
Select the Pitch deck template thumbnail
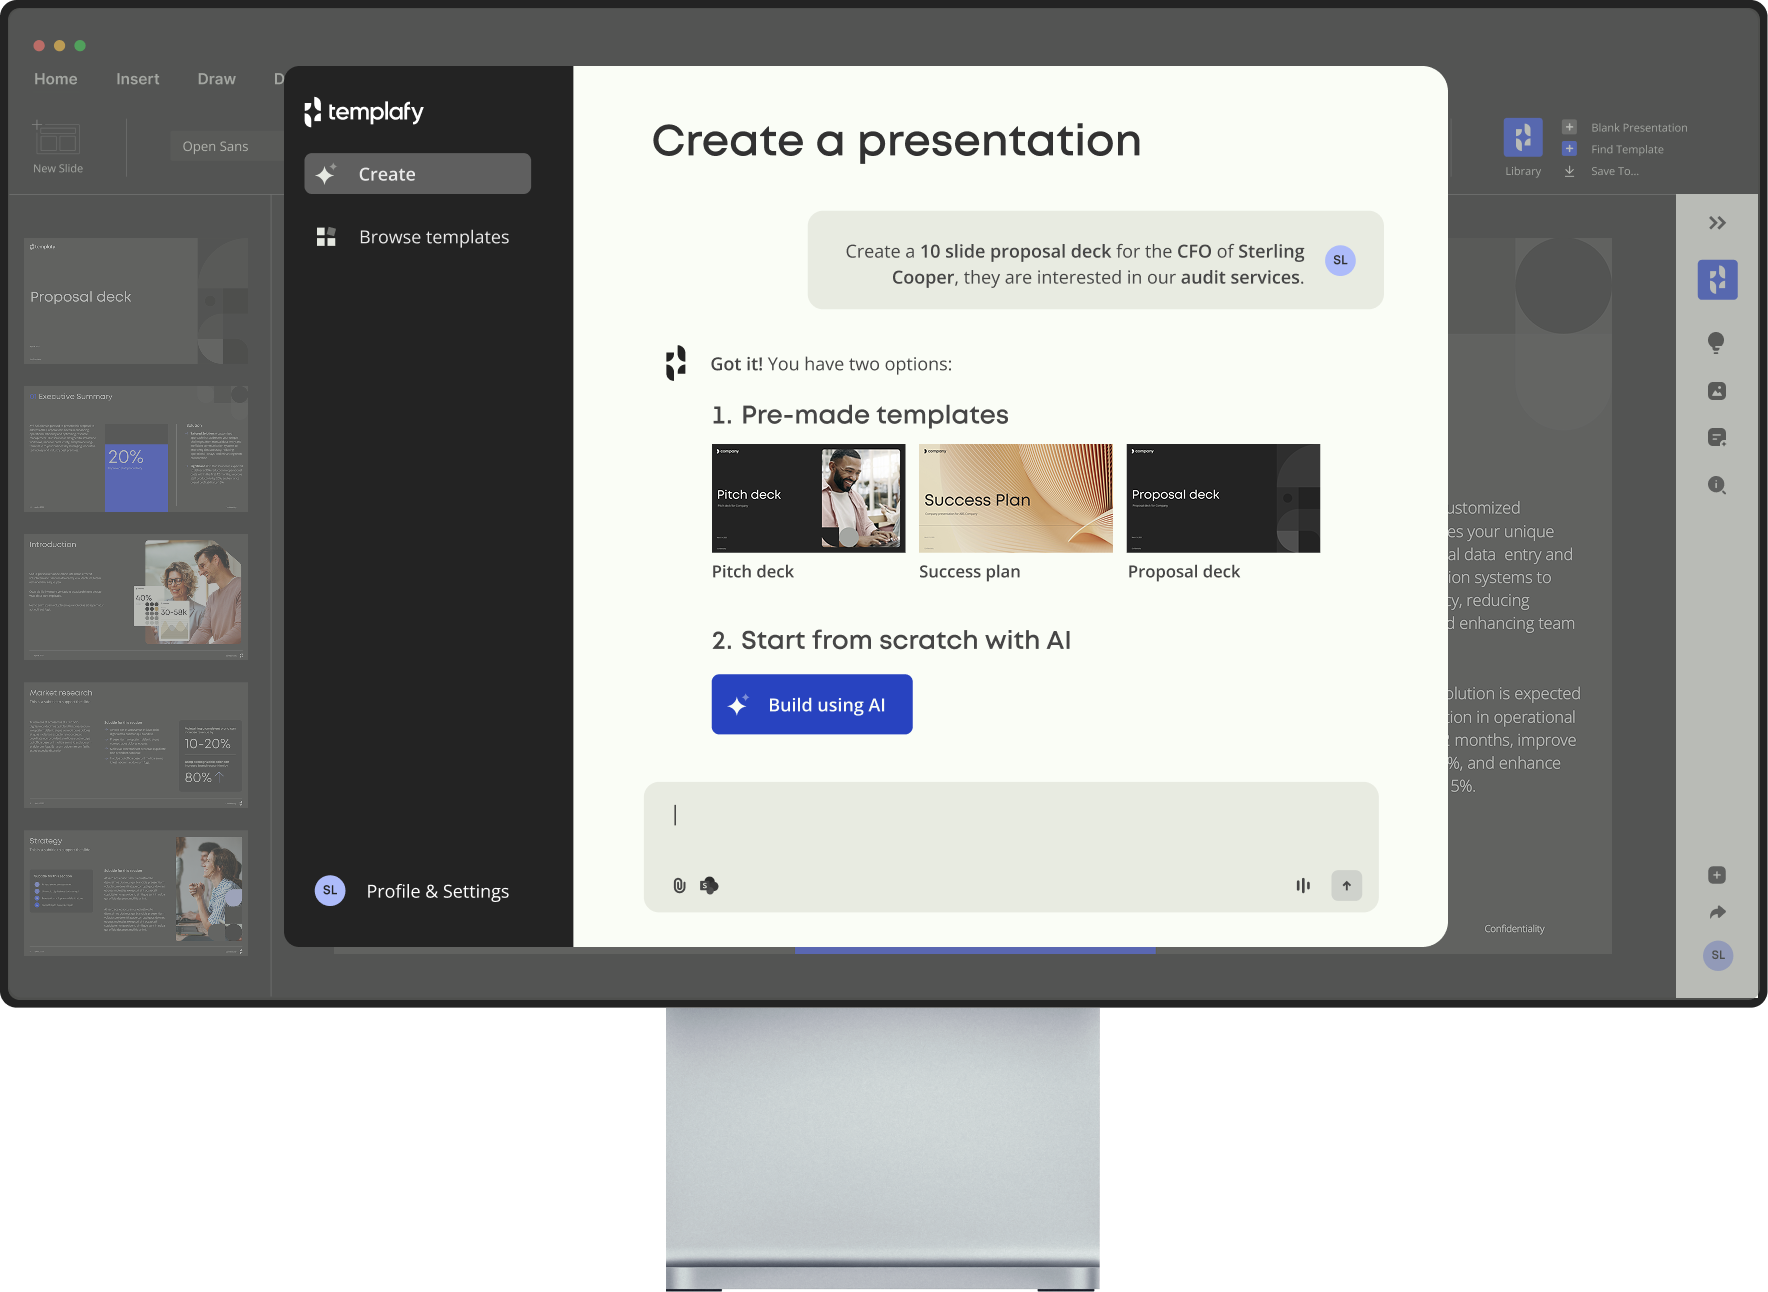[x=808, y=498]
